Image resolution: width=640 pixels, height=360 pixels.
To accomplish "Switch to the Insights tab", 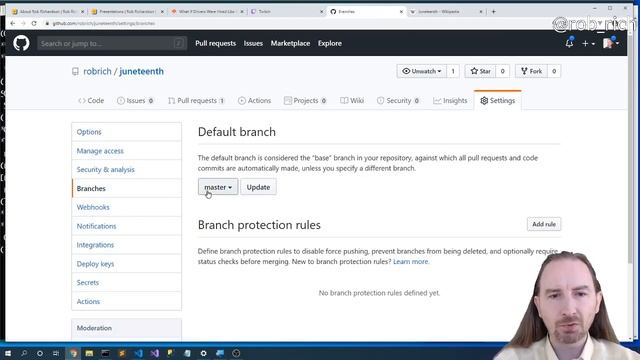I will [x=450, y=100].
